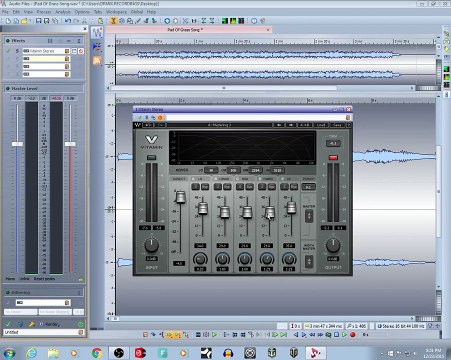Image resolution: width=451 pixels, height=360 pixels.
Task: Click the New file icon in the toolbar
Action: (x=8, y=21)
